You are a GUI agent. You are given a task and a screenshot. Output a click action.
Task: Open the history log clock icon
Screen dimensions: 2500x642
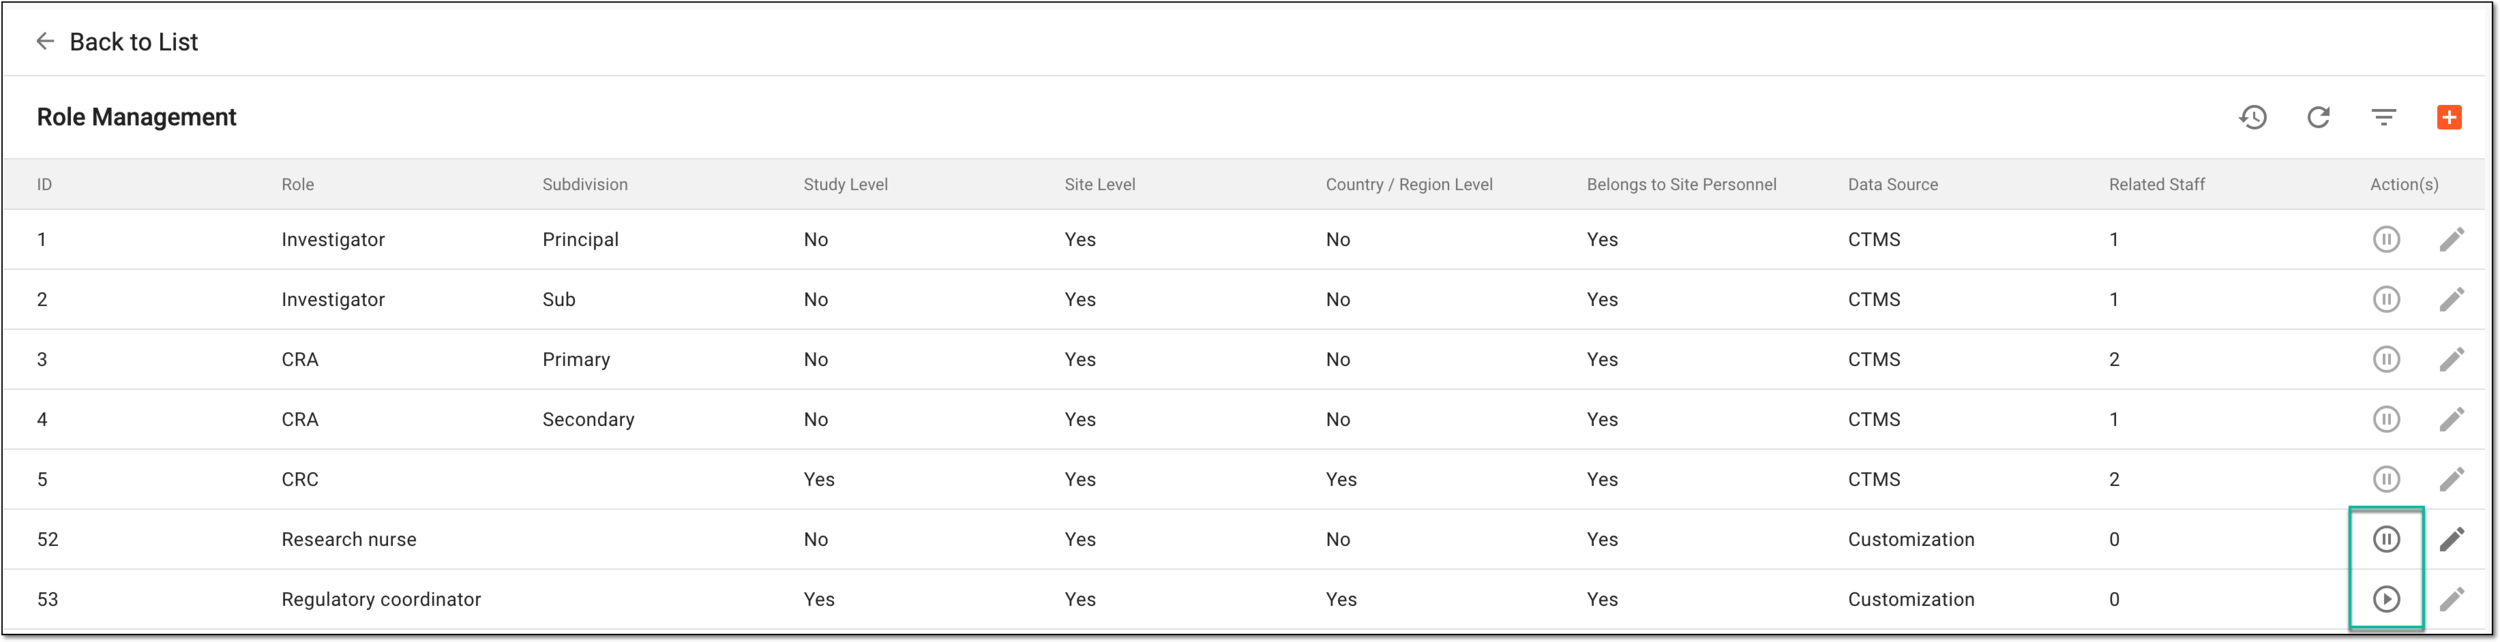[2253, 118]
